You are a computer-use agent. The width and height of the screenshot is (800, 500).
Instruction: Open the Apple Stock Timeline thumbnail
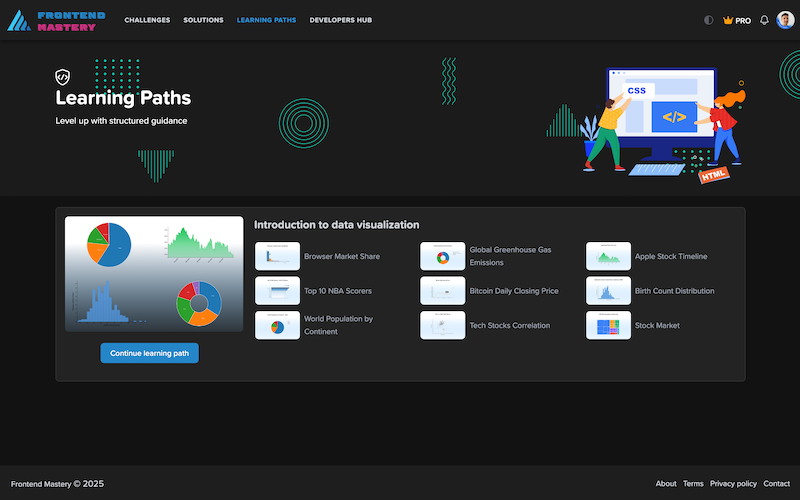click(608, 257)
